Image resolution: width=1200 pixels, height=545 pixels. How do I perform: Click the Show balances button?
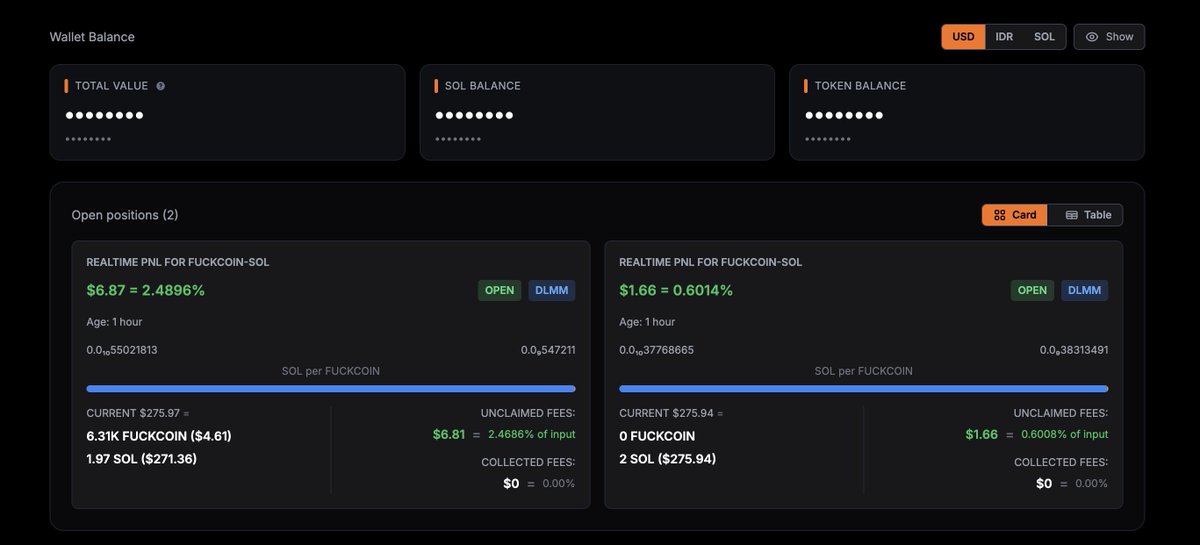point(1109,37)
